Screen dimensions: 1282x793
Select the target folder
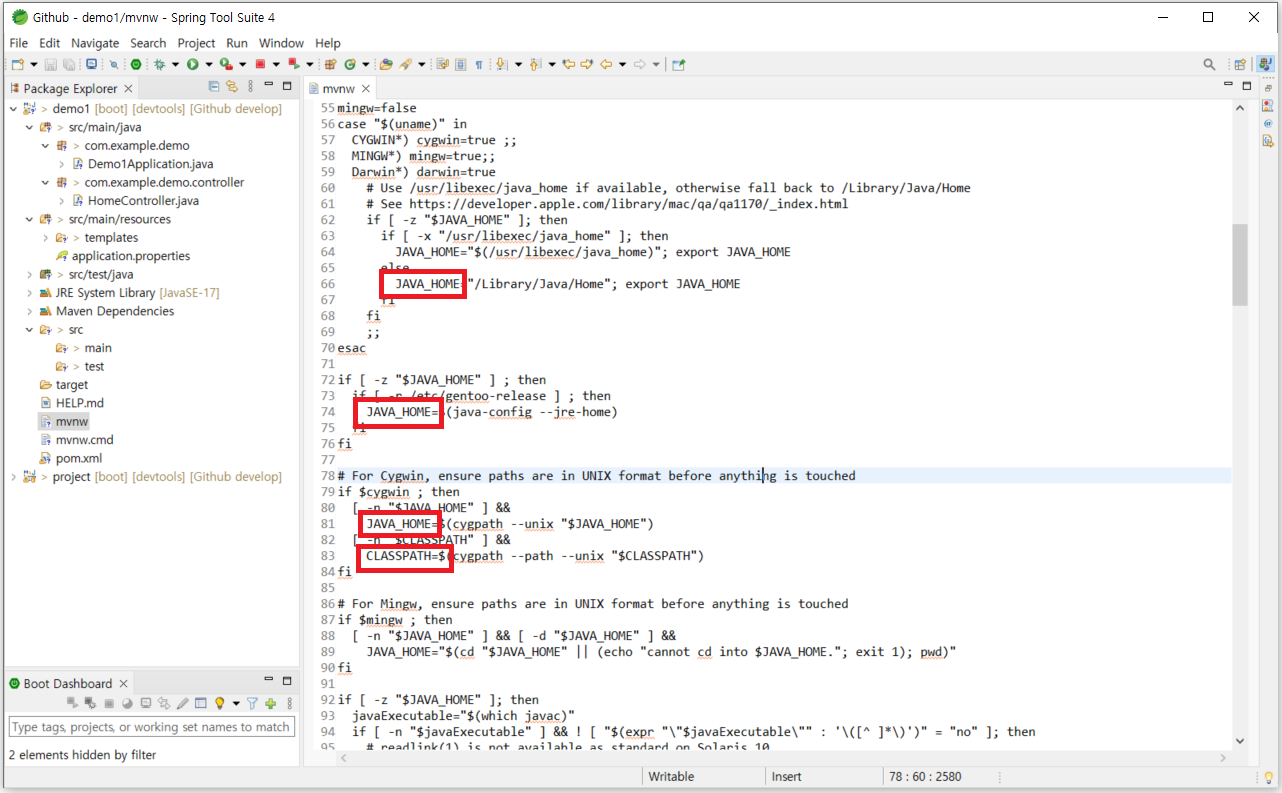(64, 385)
